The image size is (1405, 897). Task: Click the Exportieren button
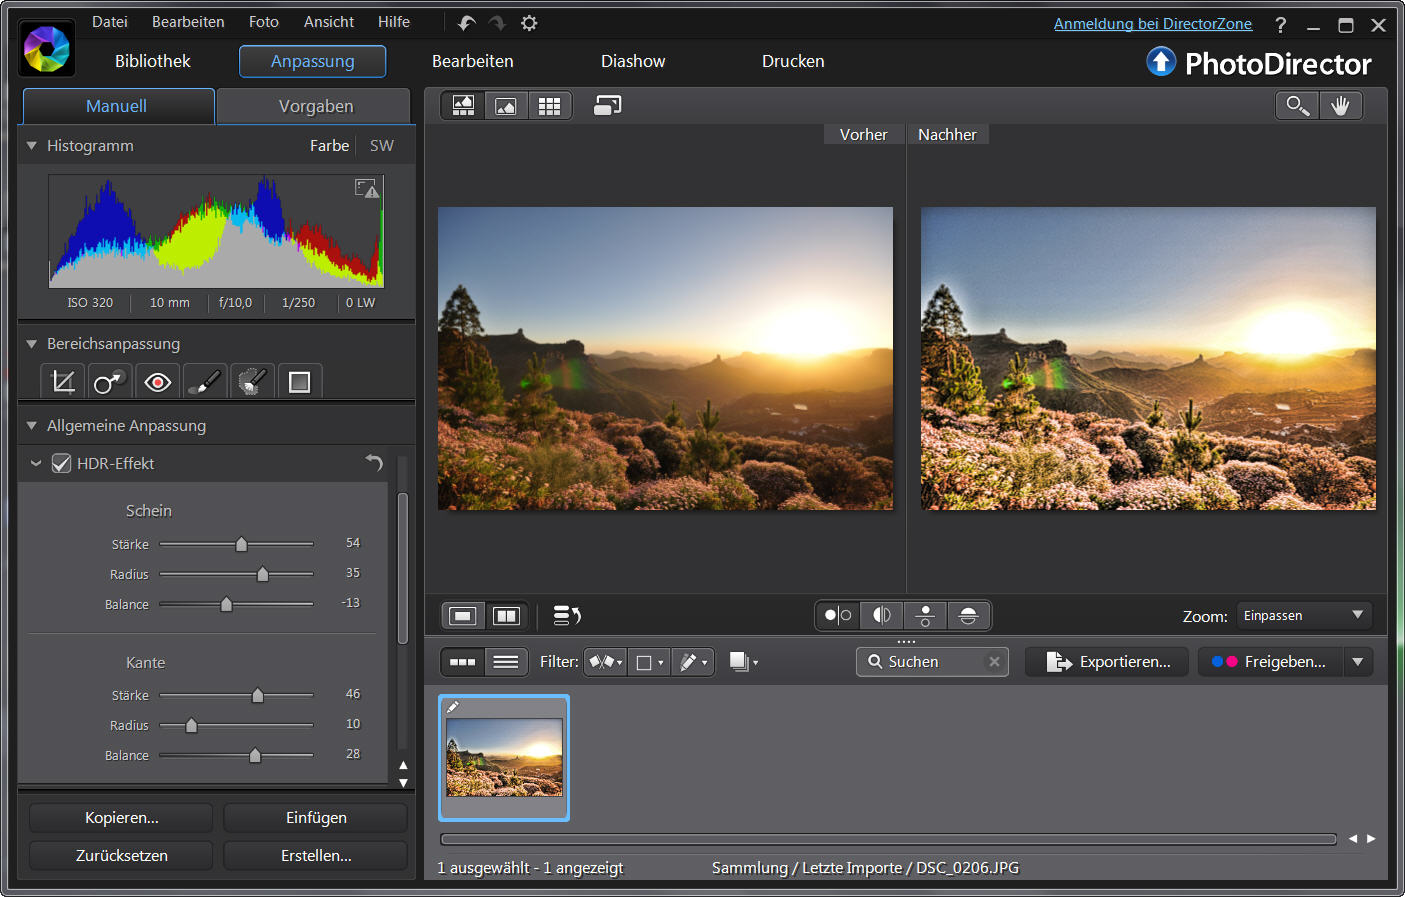point(1107,662)
